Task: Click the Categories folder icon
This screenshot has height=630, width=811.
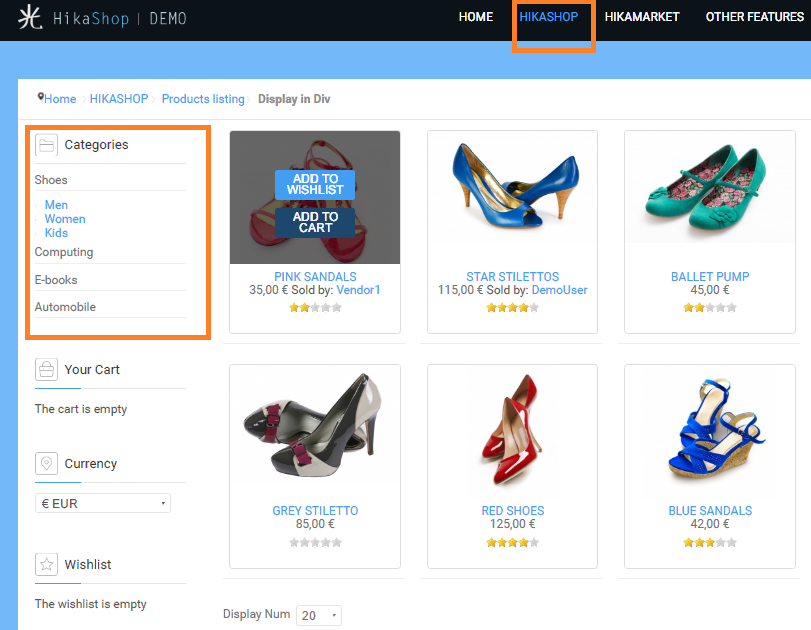Action: [46, 145]
